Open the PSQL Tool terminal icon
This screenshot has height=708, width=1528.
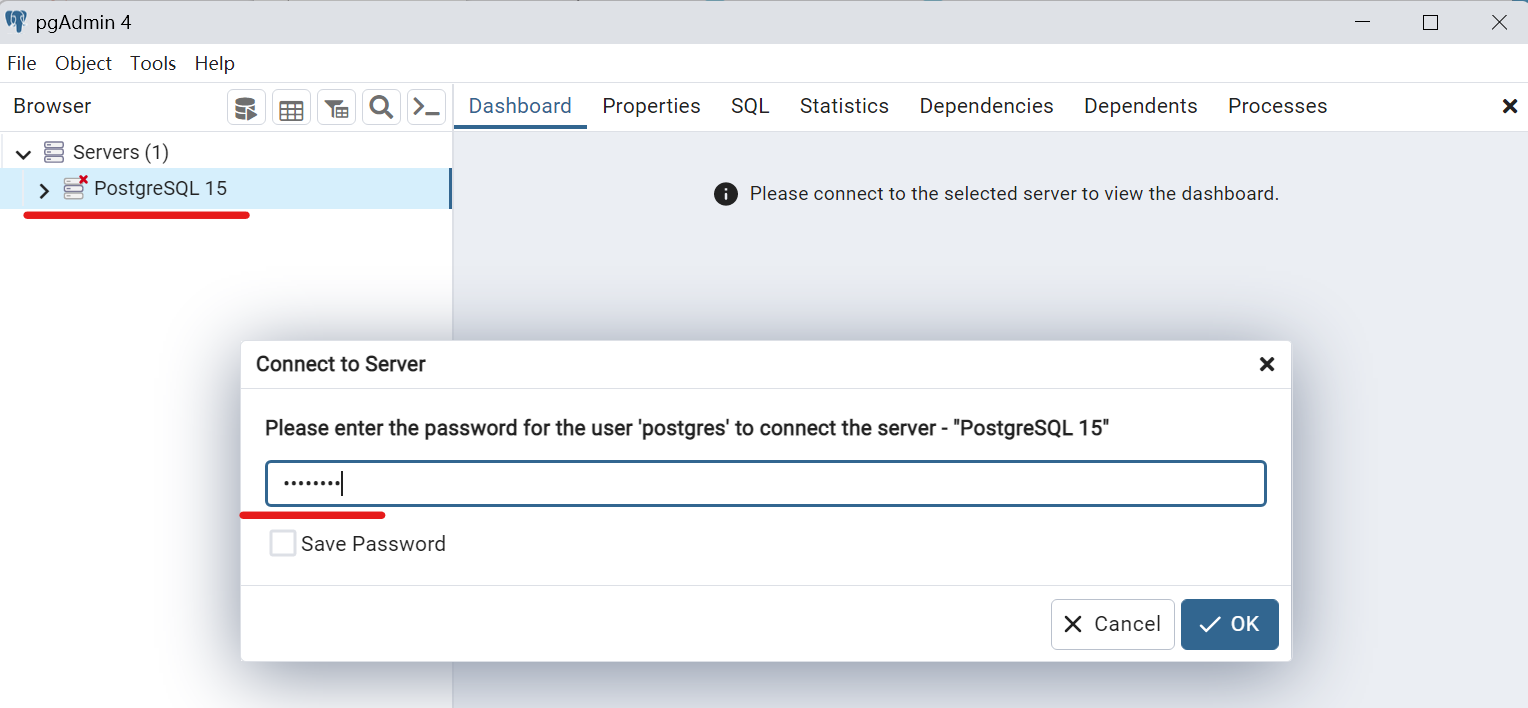coord(427,108)
